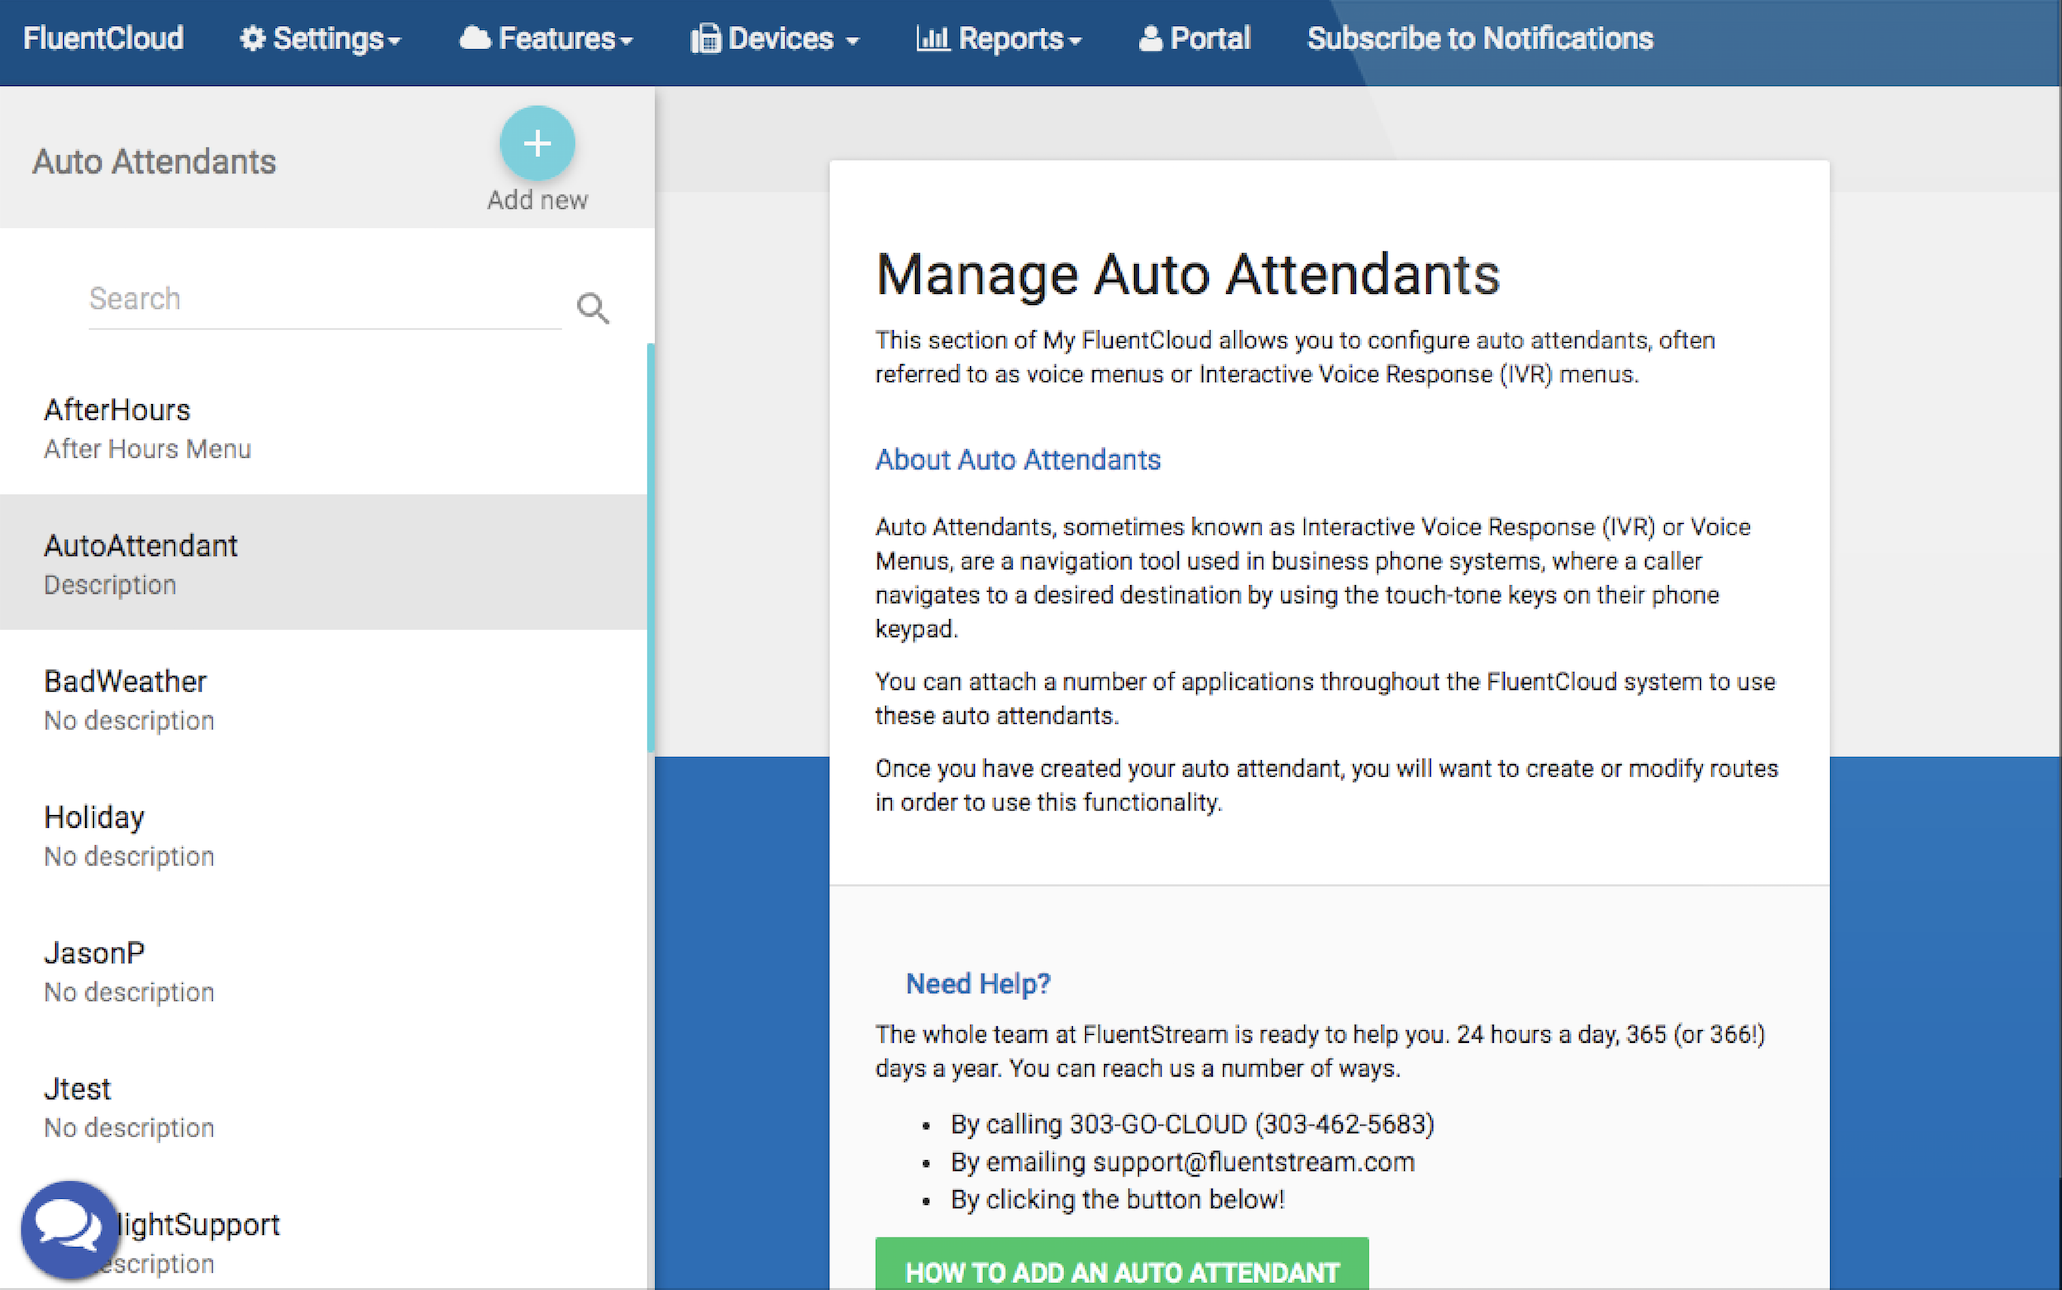This screenshot has height=1290, width=2062.
Task: Open the live chat bubble icon
Action: pos(68,1229)
